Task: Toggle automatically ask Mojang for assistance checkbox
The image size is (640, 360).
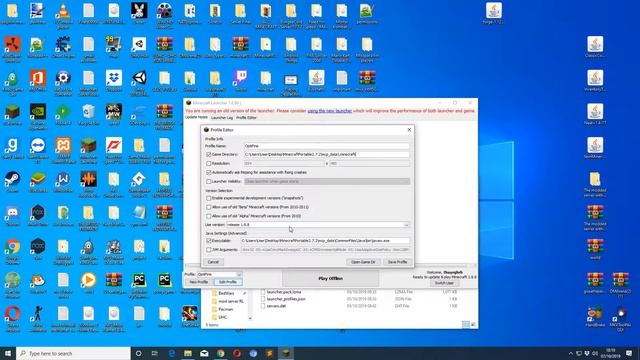Action: click(x=209, y=173)
